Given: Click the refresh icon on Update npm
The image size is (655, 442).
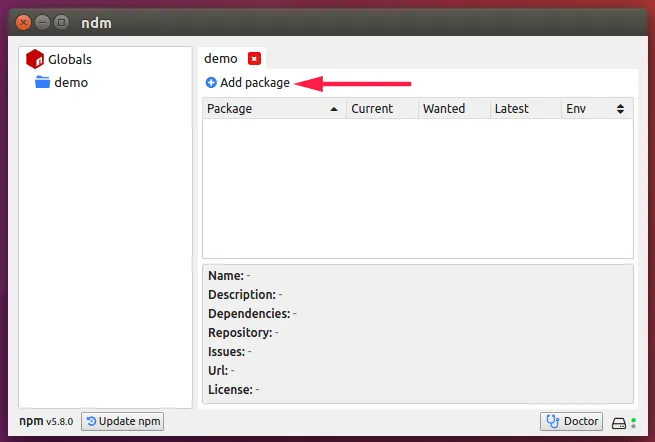Looking at the screenshot, I should point(91,421).
